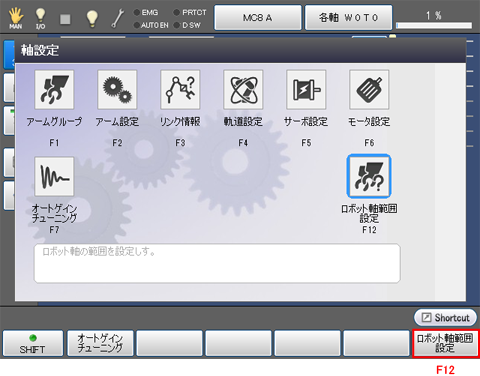Click the yellow light bulb icon
The width and height of the screenshot is (480, 376).
(92, 18)
